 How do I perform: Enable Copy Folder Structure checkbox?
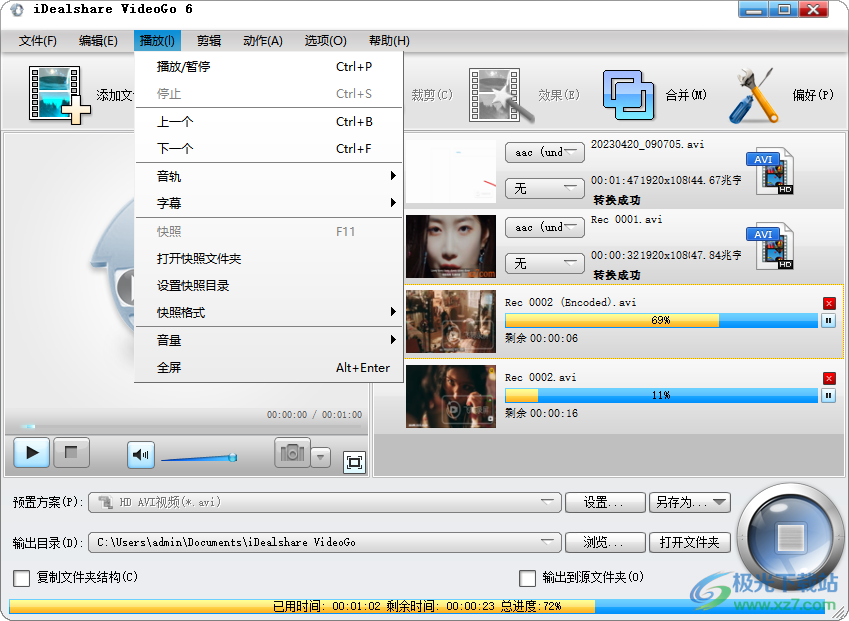(x=22, y=578)
